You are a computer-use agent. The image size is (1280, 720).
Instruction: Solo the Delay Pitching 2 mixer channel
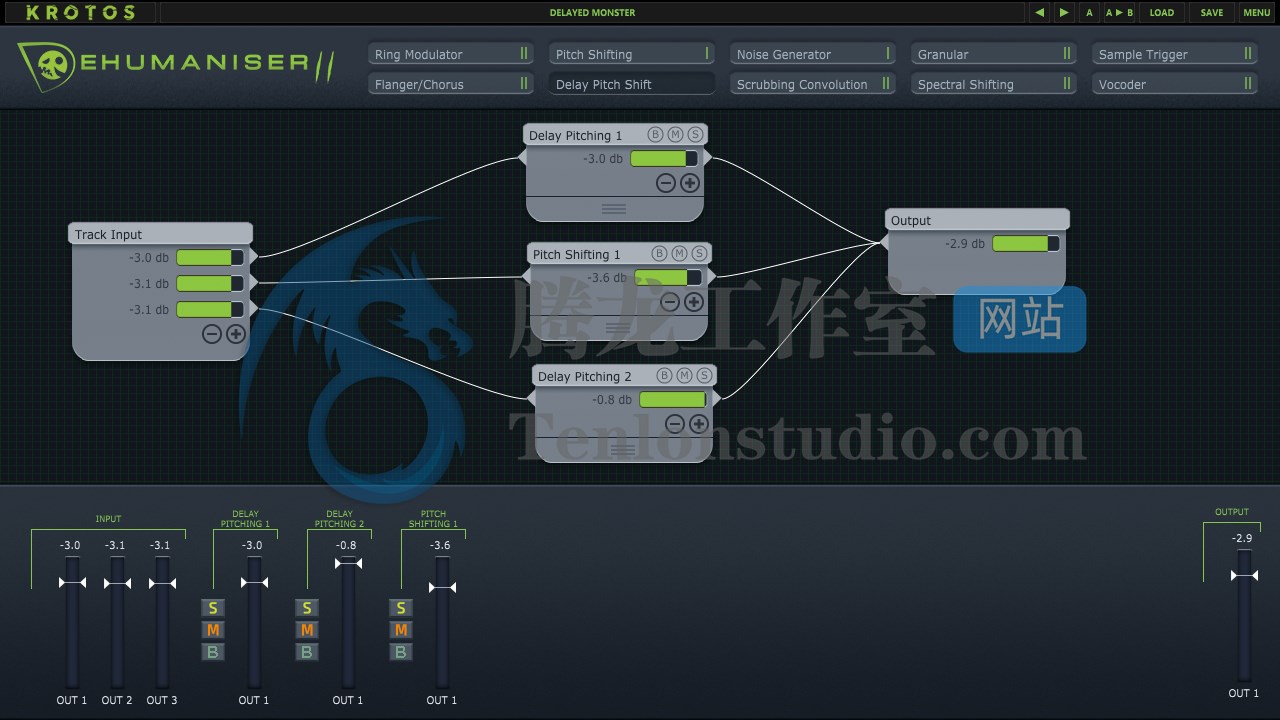point(307,608)
